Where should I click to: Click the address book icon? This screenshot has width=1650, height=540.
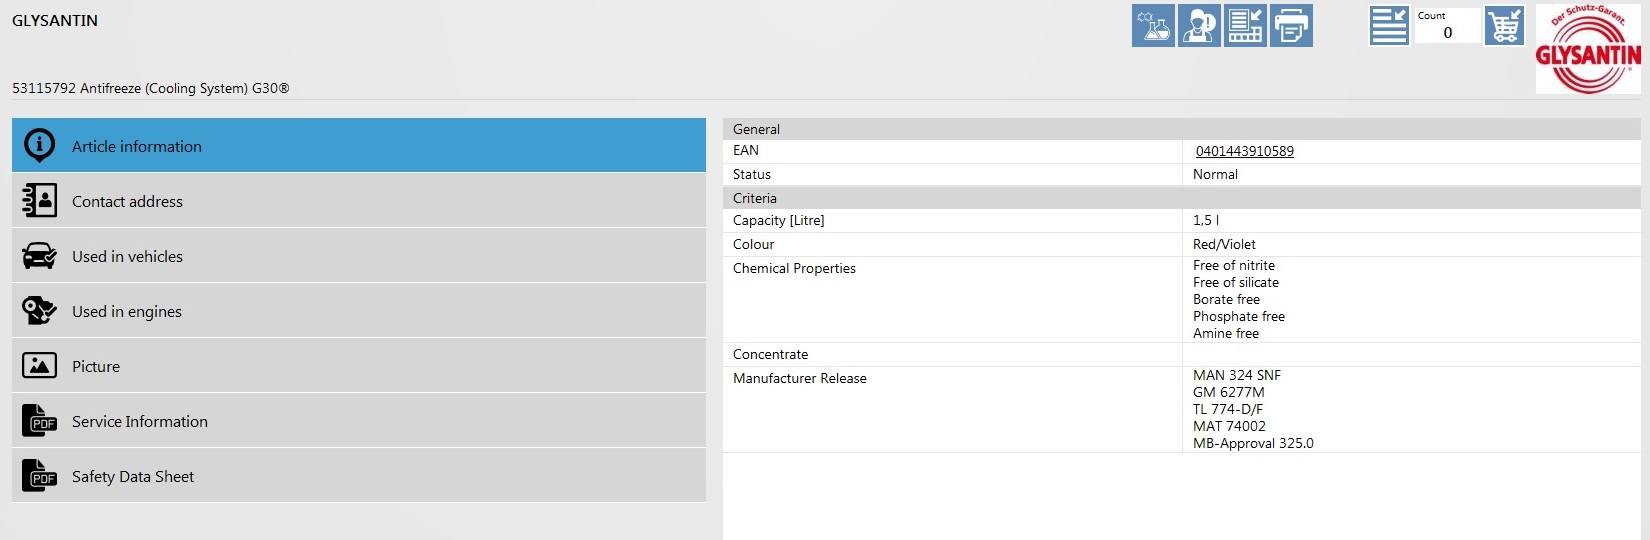coord(40,201)
